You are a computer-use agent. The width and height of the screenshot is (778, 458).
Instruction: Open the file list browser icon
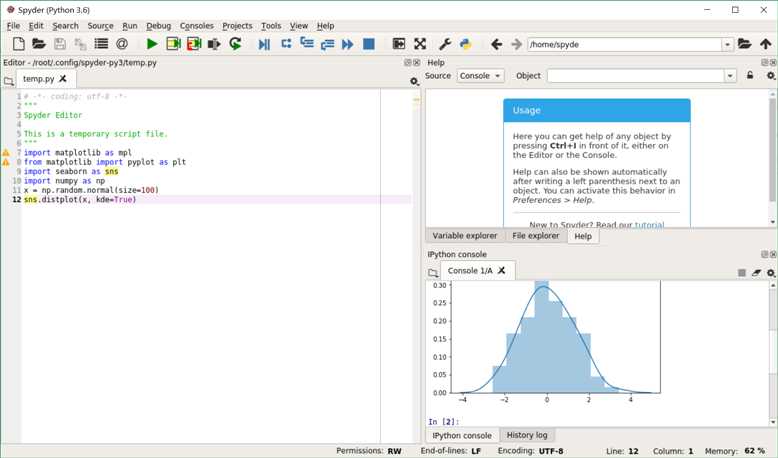pos(101,44)
